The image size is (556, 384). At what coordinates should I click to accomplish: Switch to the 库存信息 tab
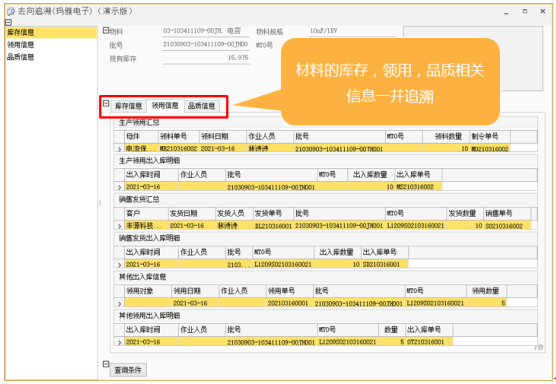click(x=128, y=106)
